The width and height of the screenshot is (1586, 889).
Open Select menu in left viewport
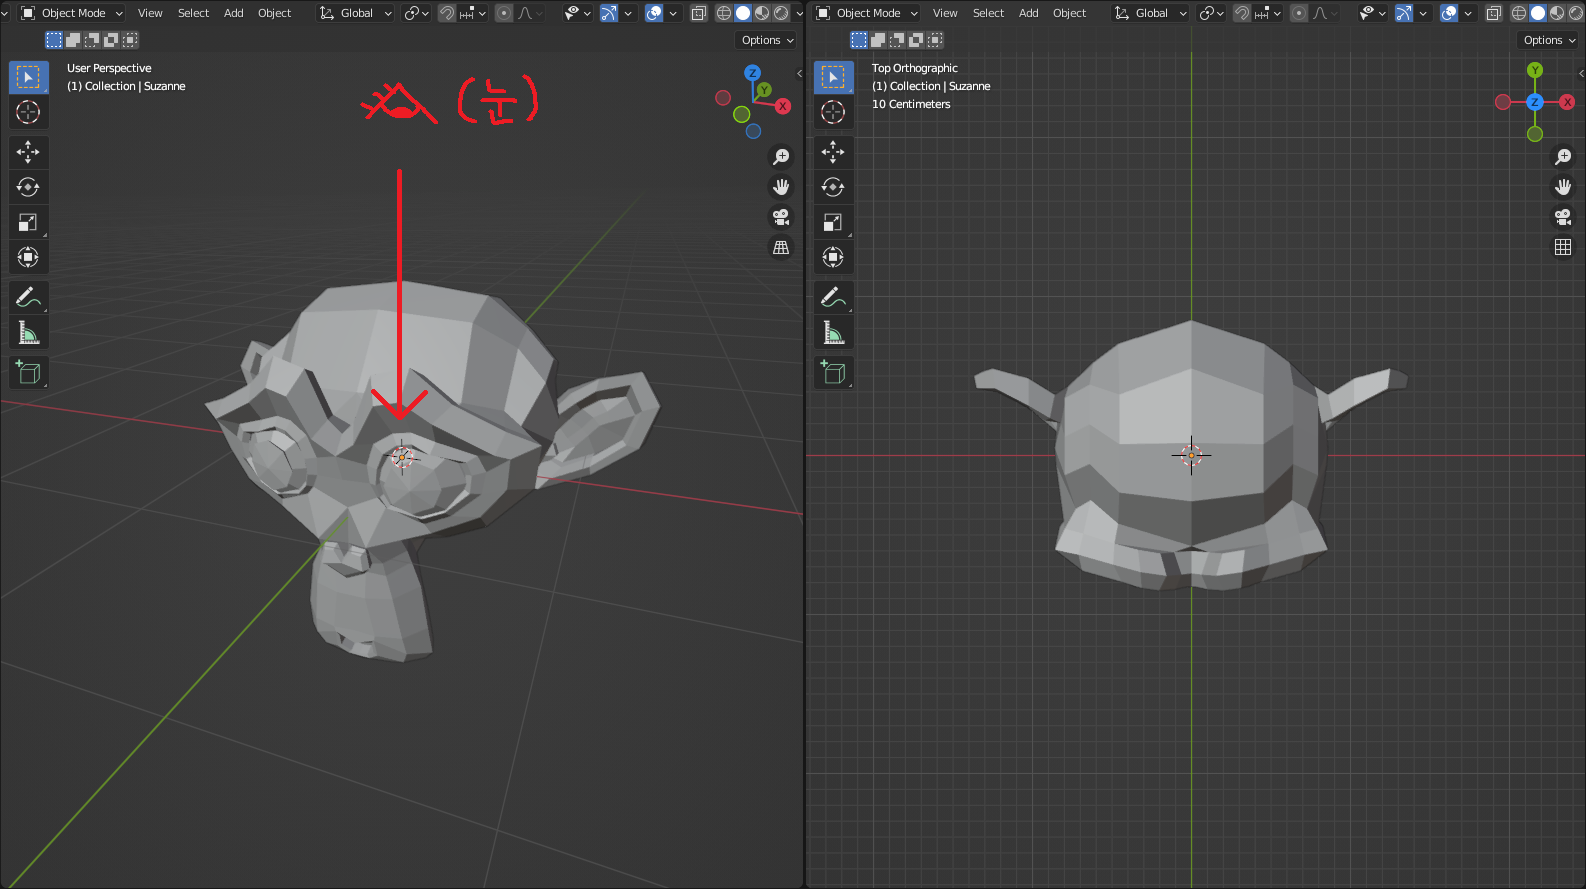[194, 13]
